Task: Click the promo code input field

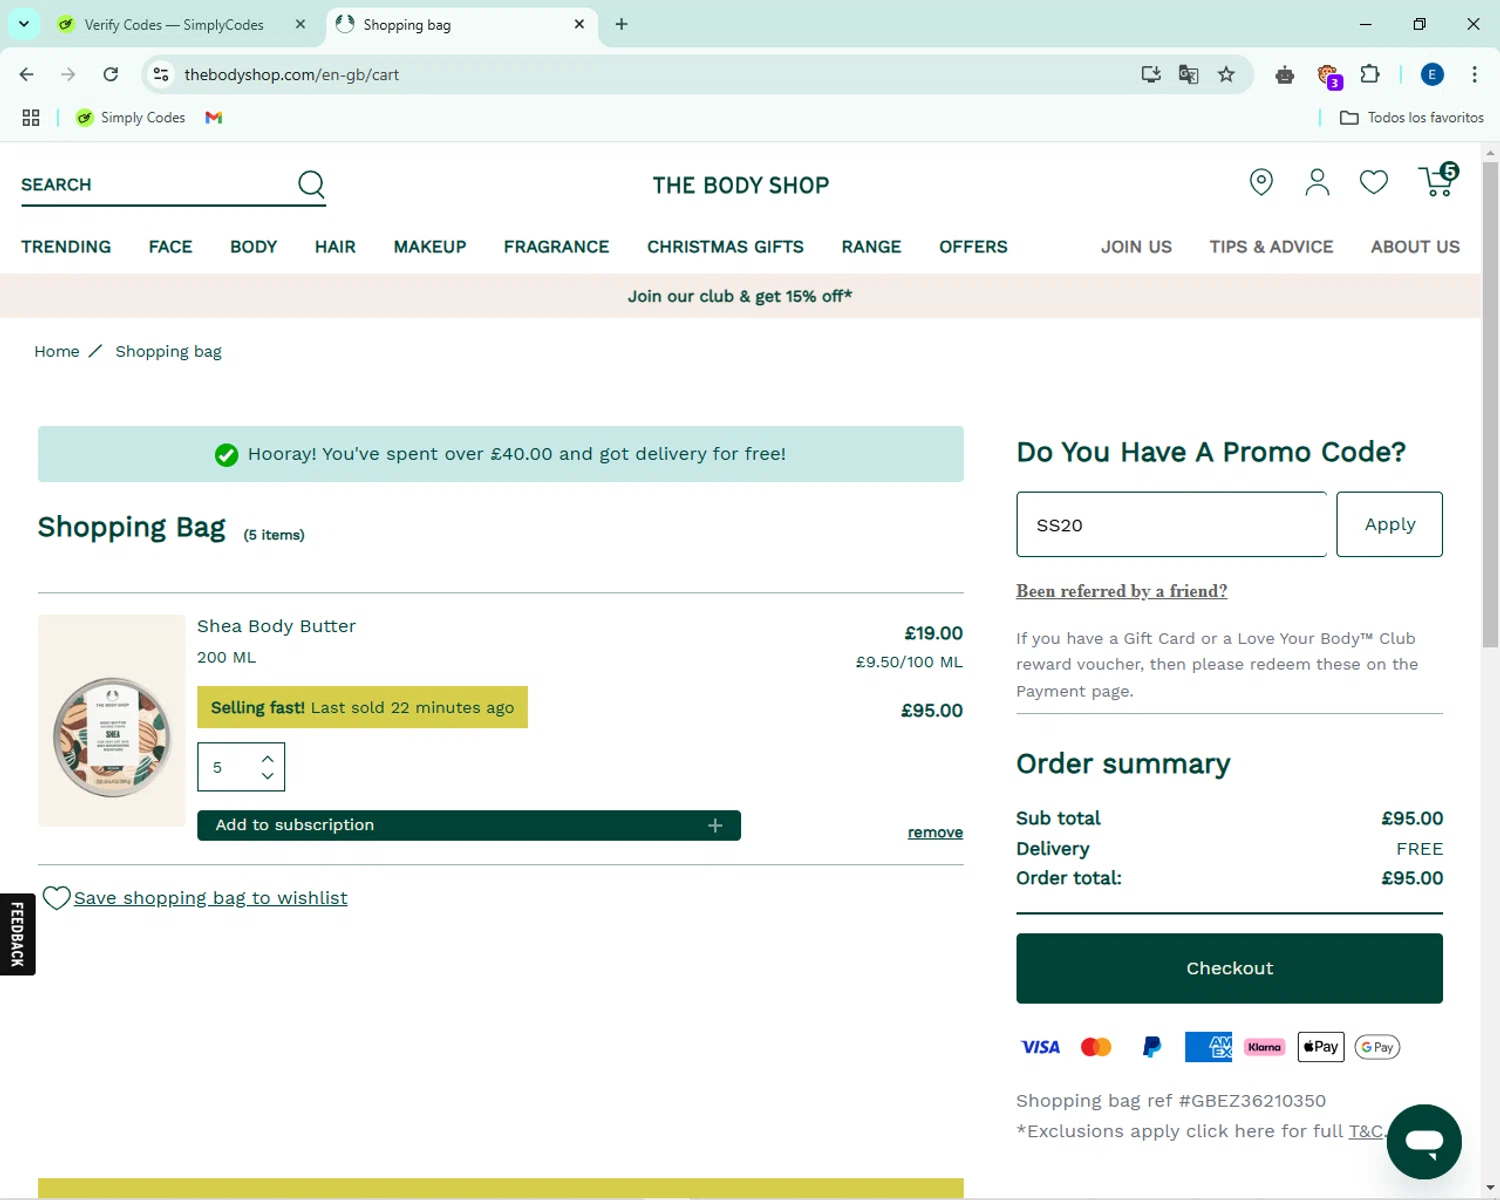Action: [x=1171, y=524]
